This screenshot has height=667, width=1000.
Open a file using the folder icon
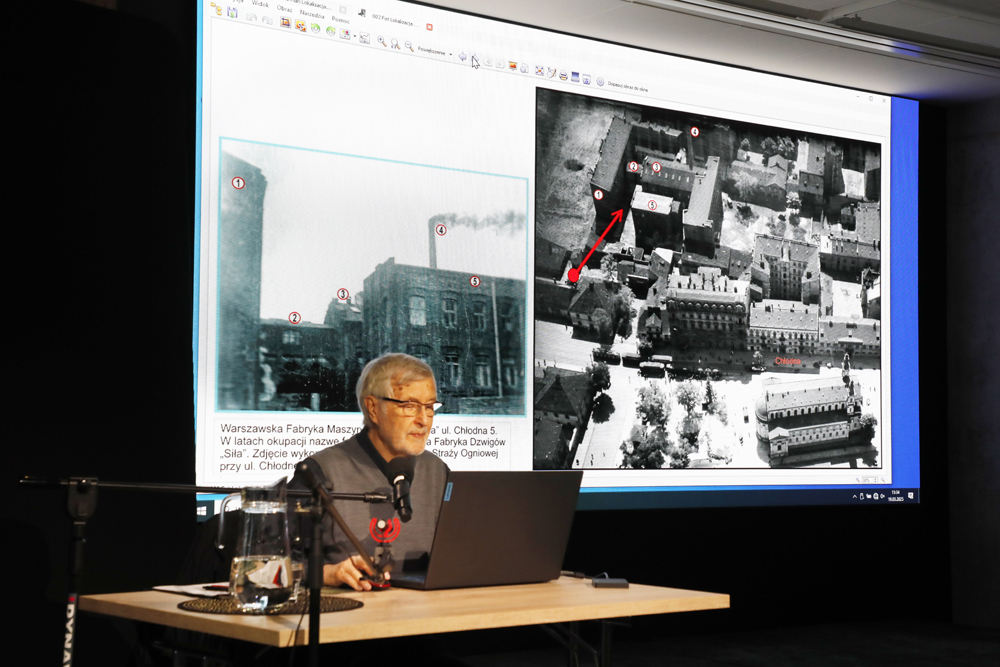tap(216, 9)
